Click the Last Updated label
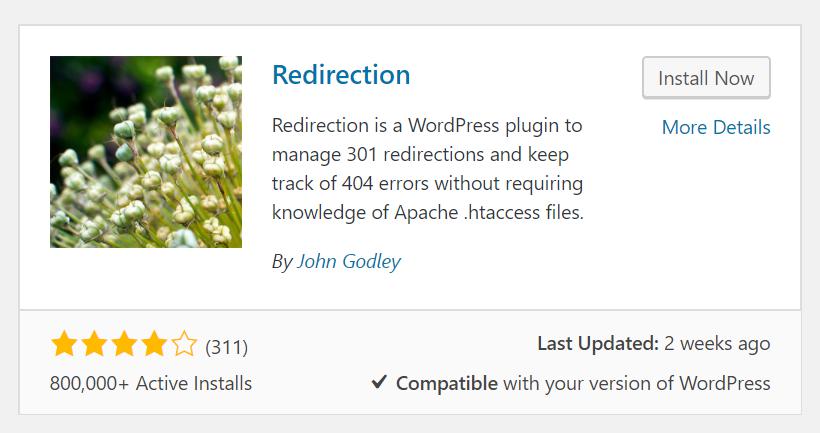Viewport: 820px width, 433px height. point(598,344)
